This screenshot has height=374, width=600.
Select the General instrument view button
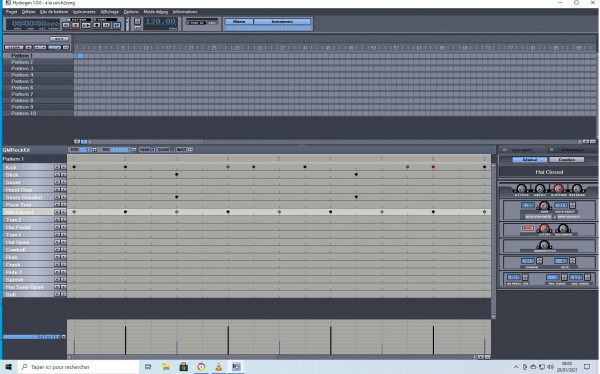pos(530,160)
